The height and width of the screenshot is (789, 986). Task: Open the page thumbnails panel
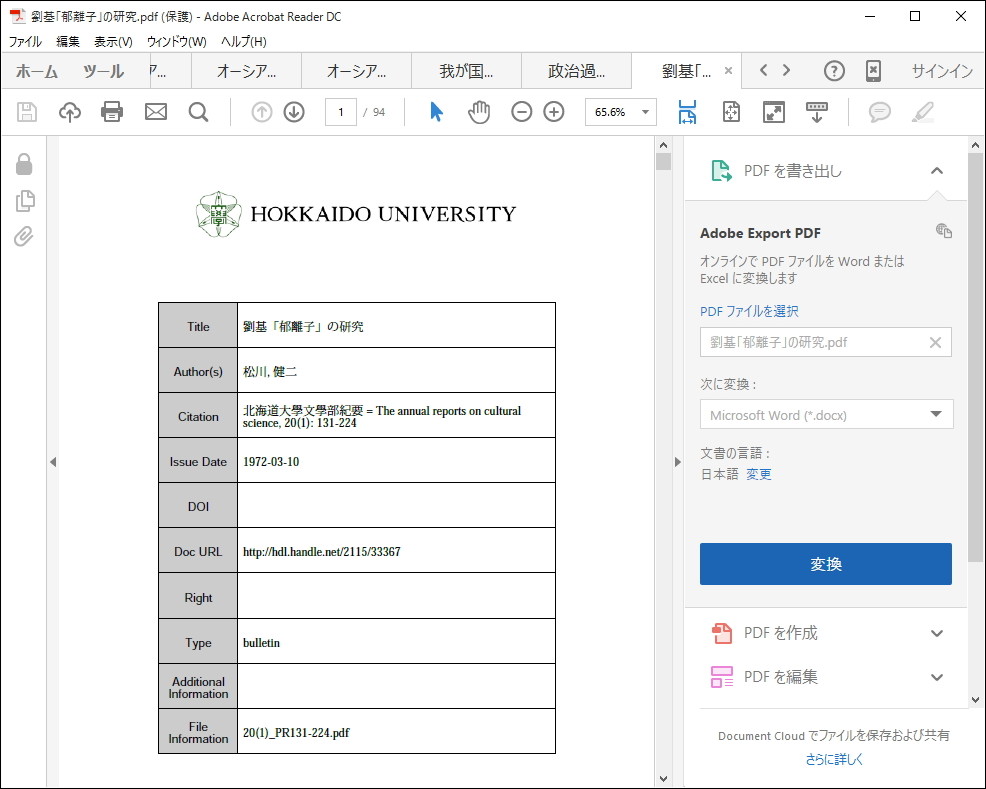pyautogui.click(x=24, y=201)
